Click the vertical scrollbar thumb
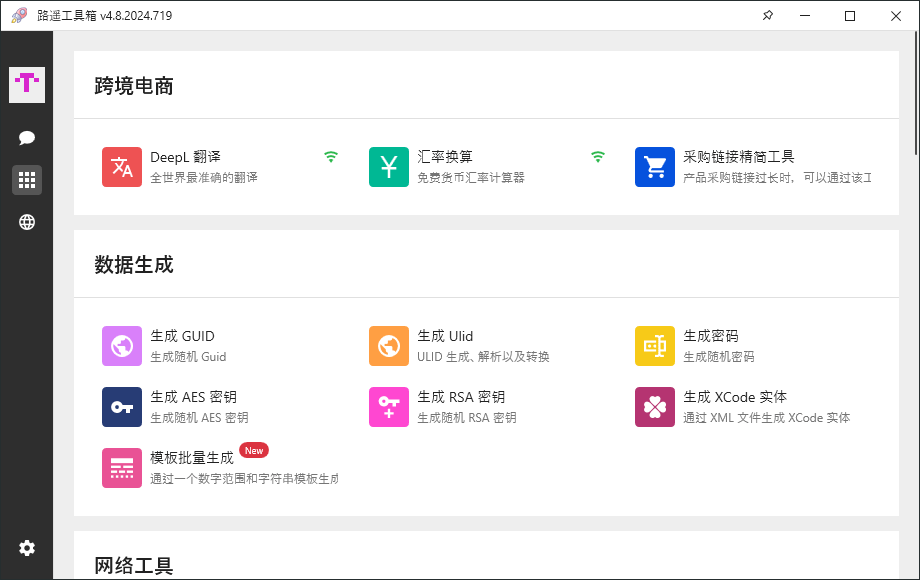This screenshot has width=920, height=580. [x=916, y=93]
